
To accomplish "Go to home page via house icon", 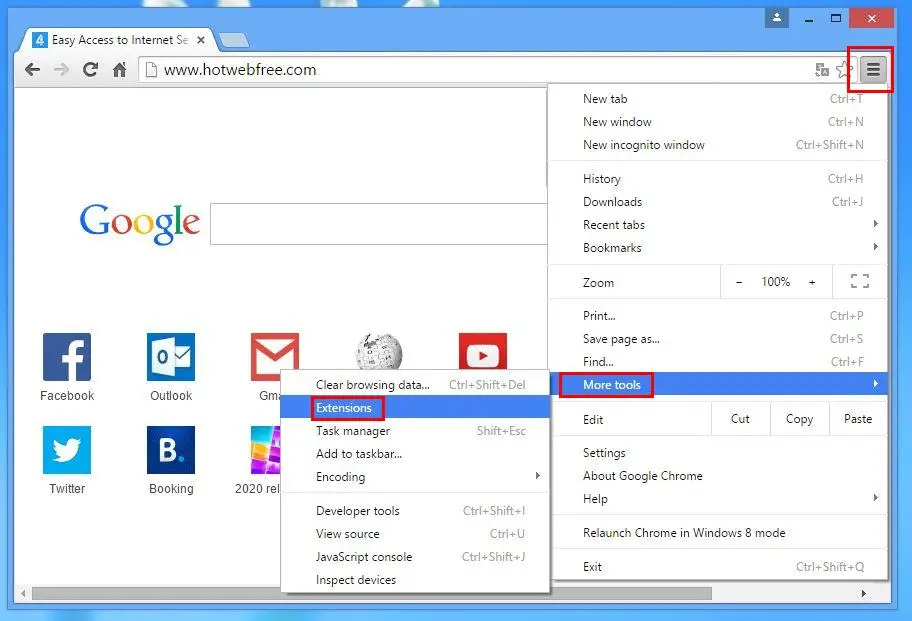I will coord(120,70).
